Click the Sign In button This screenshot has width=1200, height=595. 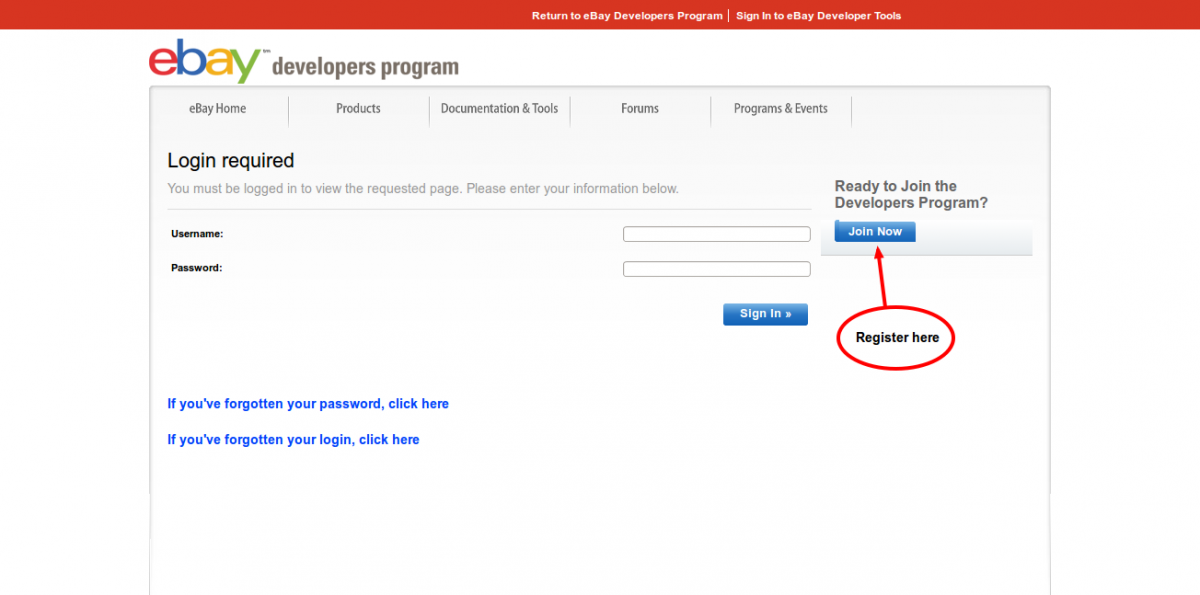point(765,314)
